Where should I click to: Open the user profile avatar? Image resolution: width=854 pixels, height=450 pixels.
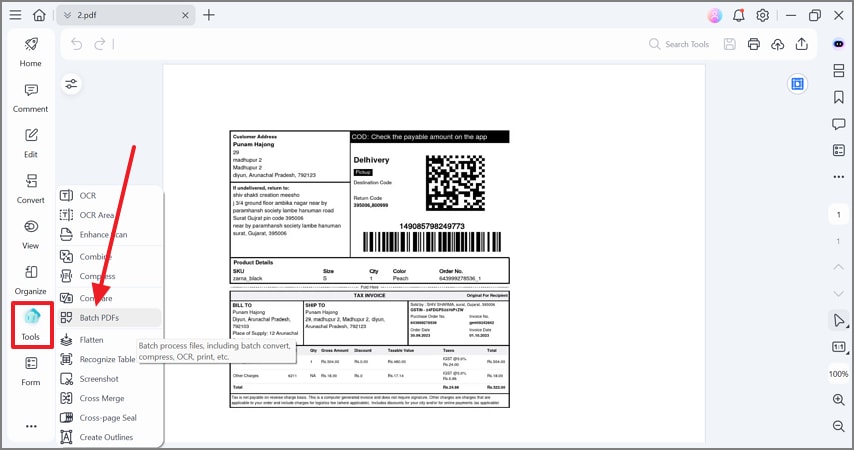pos(715,15)
